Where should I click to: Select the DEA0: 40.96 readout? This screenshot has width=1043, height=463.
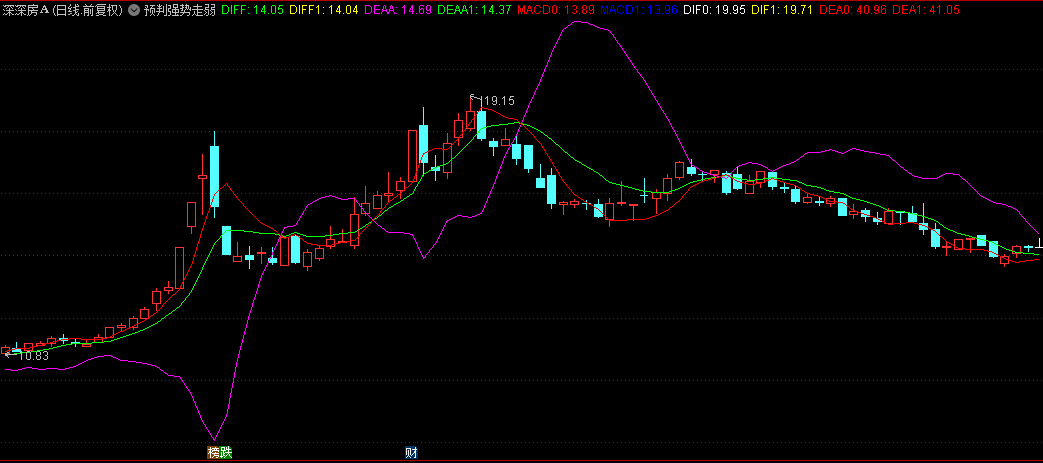[852, 11]
